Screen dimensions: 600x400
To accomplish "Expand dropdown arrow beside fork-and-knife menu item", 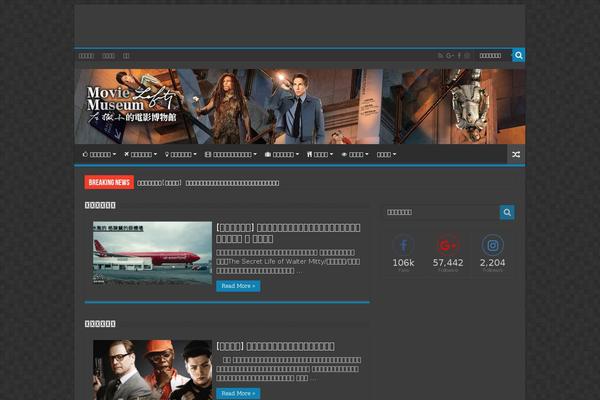I will point(331,154).
